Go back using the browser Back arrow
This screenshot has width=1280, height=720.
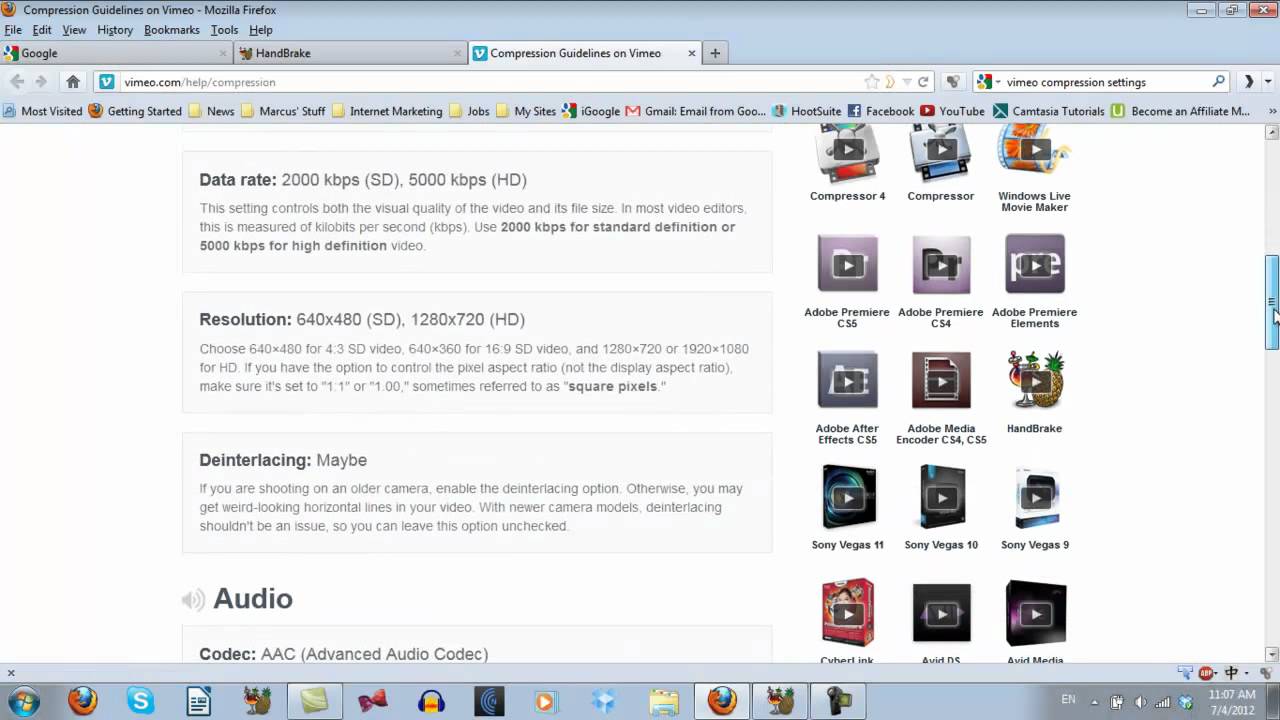point(17,82)
